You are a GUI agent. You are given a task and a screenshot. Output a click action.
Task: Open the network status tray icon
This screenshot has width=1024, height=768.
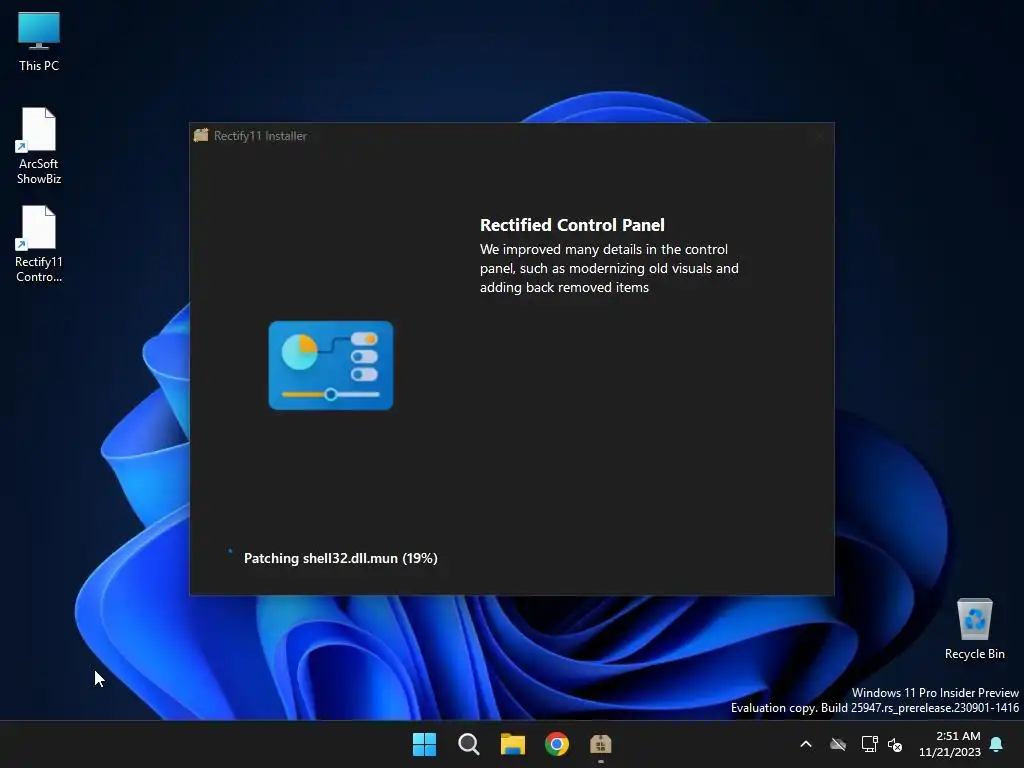pyautogui.click(x=869, y=744)
